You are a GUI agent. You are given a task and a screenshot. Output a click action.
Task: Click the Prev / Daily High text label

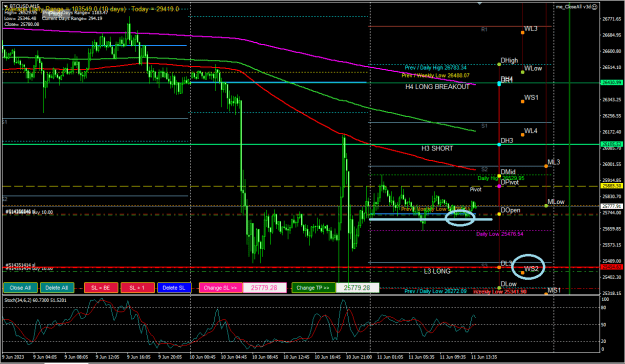coord(435,68)
